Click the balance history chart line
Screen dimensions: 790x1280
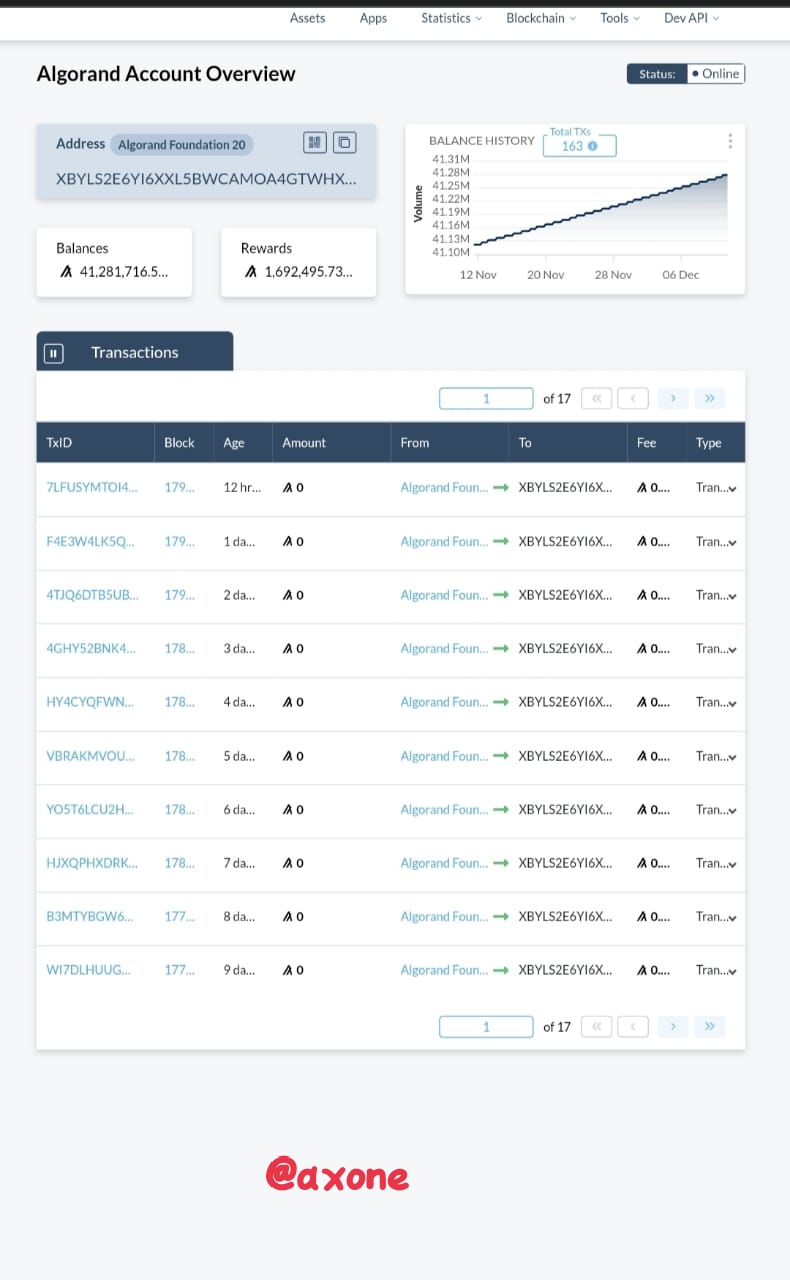click(600, 210)
